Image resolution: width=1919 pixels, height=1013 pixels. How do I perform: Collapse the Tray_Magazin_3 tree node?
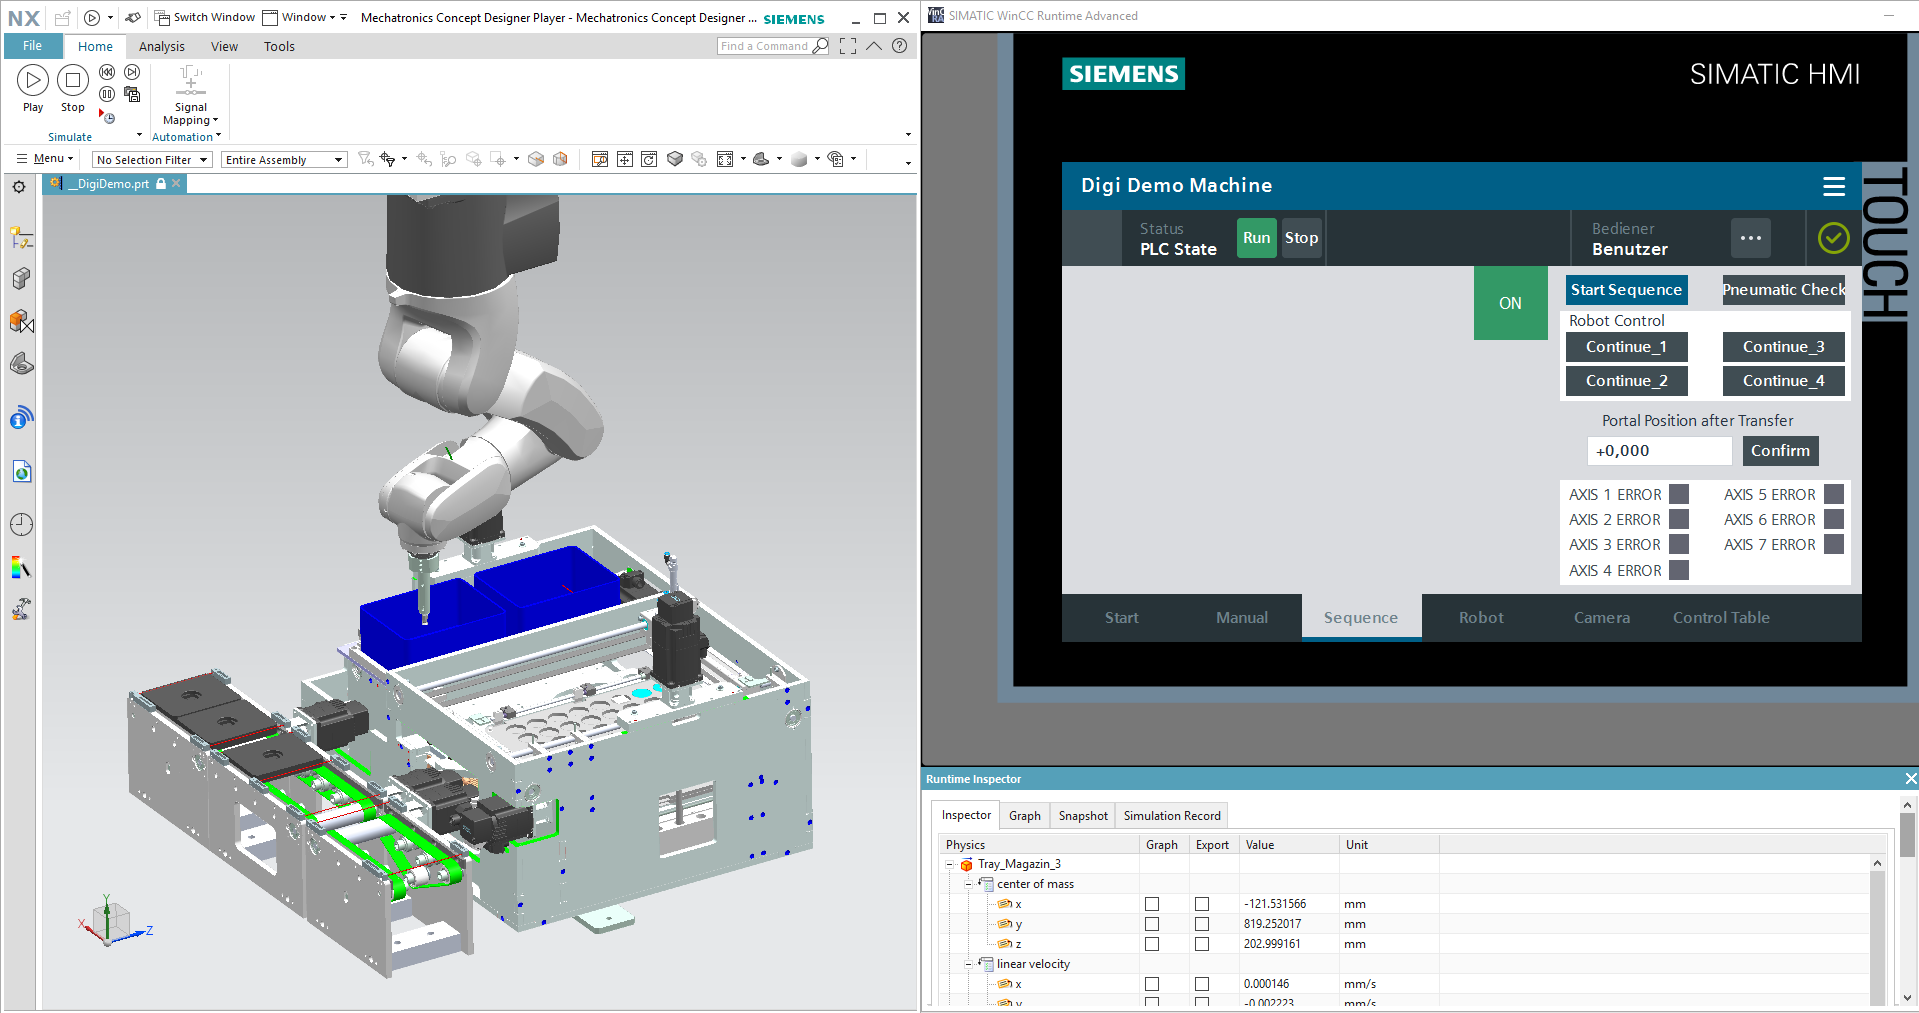[949, 864]
